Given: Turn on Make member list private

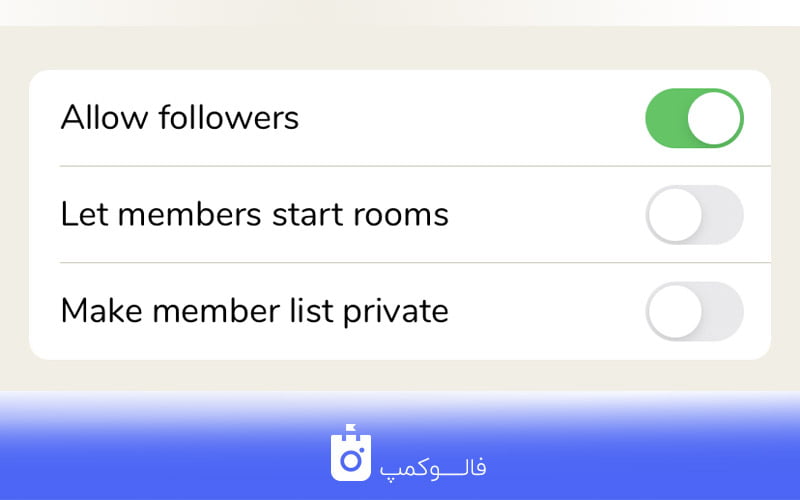Looking at the screenshot, I should click(x=694, y=311).
